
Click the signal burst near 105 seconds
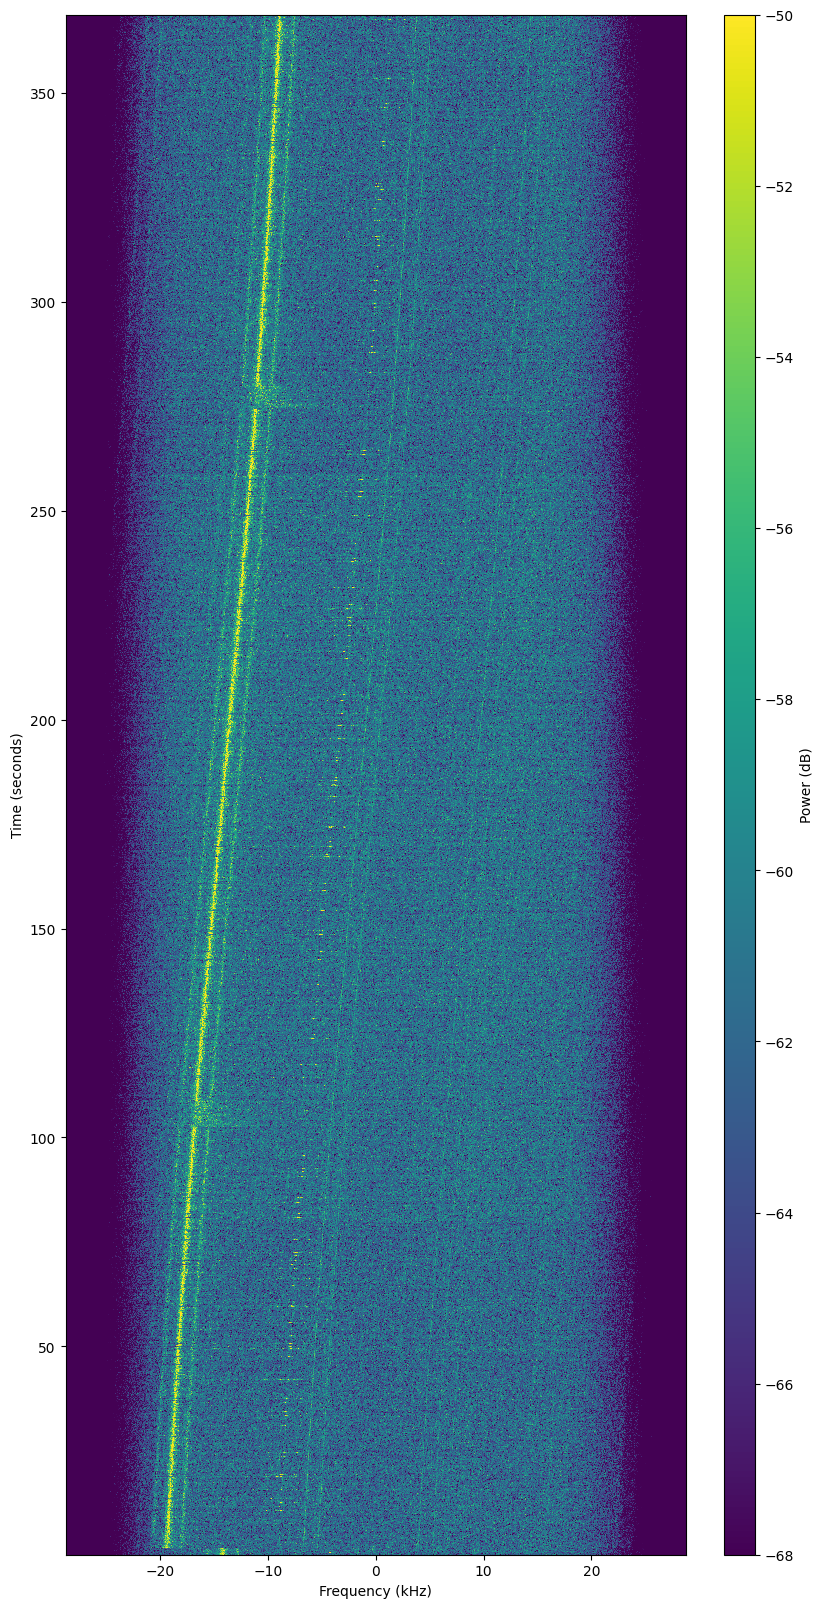pos(208,1115)
